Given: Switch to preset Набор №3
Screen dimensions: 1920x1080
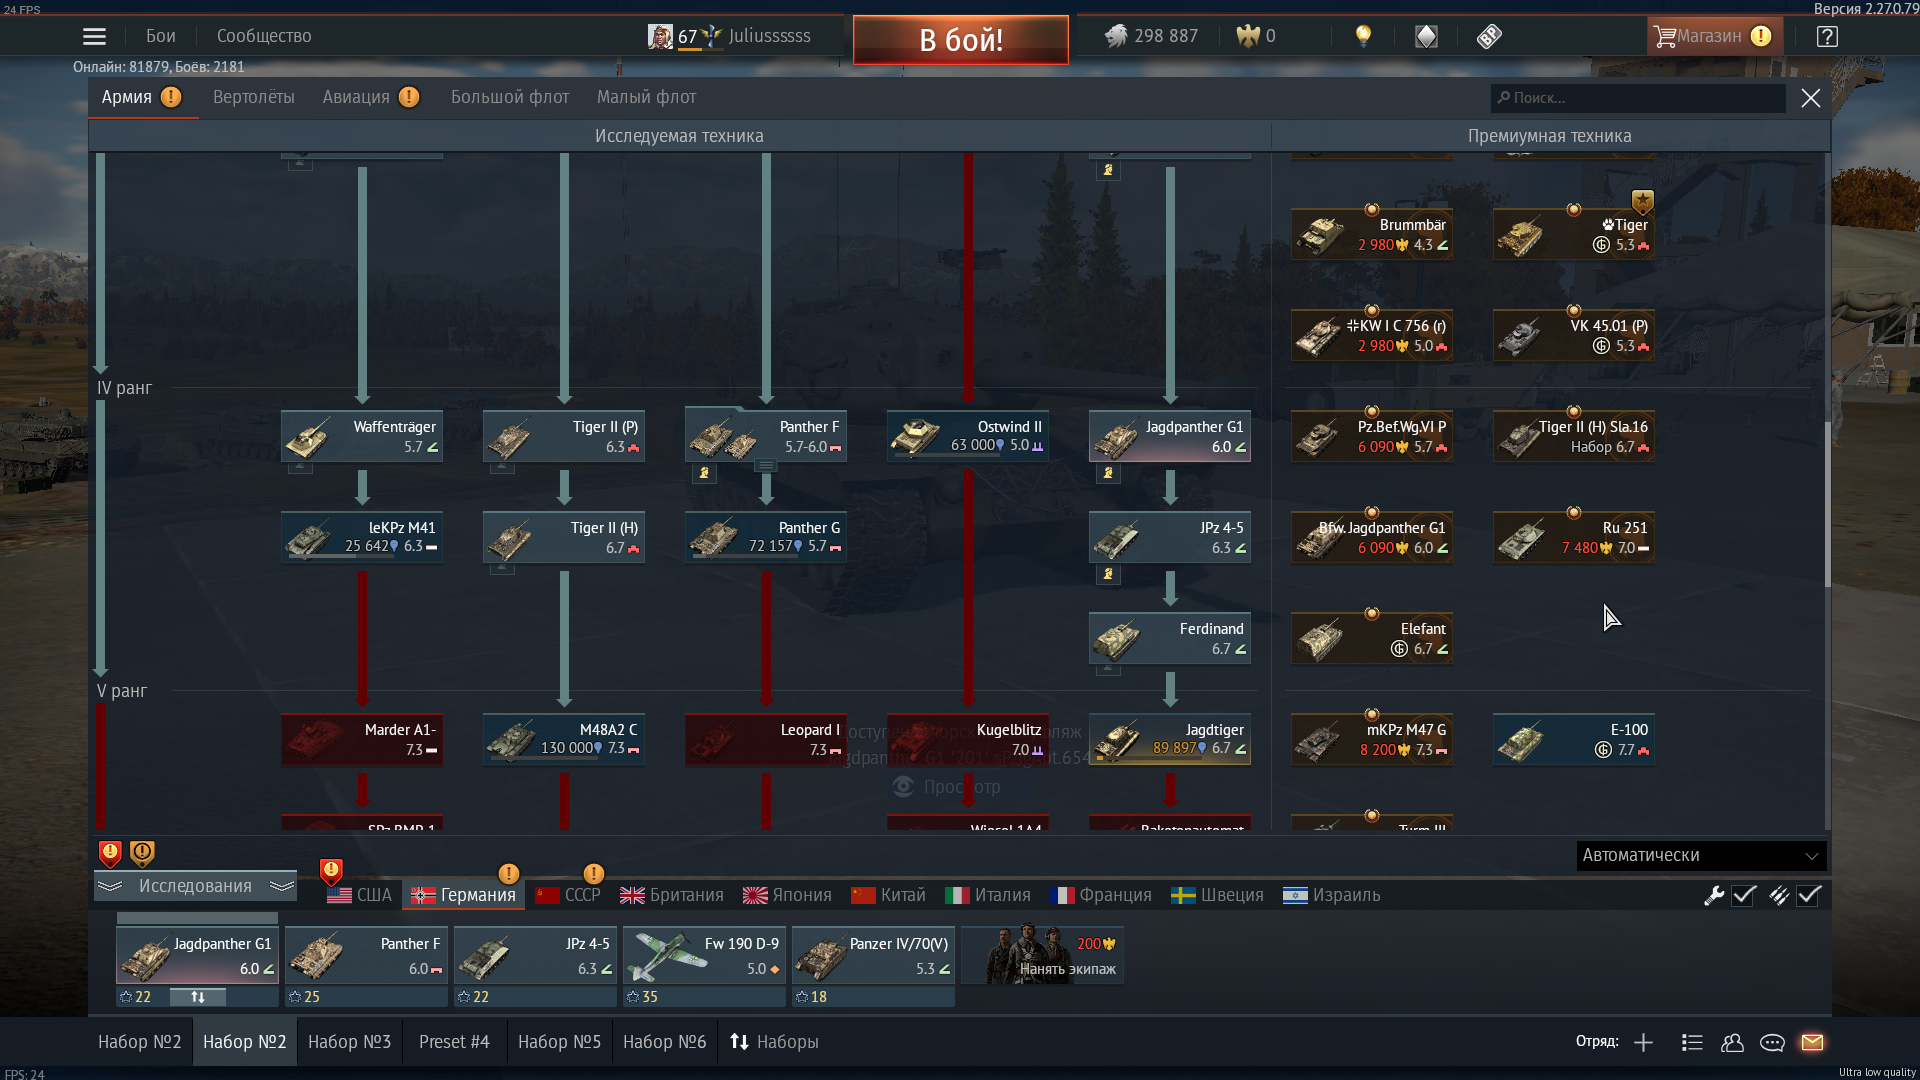Looking at the screenshot, I should [x=349, y=1042].
